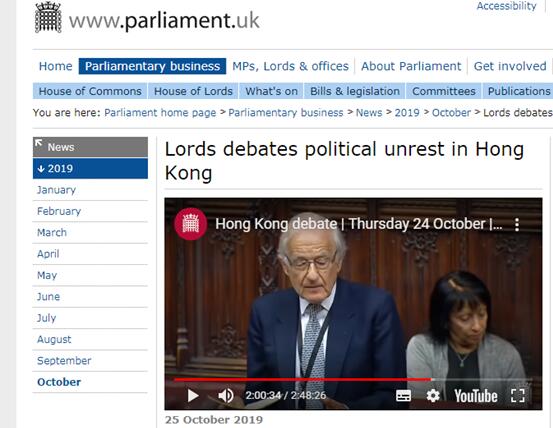This screenshot has height=428, width=553.
Task: Select Parliamentary business menu item
Action: [152, 66]
